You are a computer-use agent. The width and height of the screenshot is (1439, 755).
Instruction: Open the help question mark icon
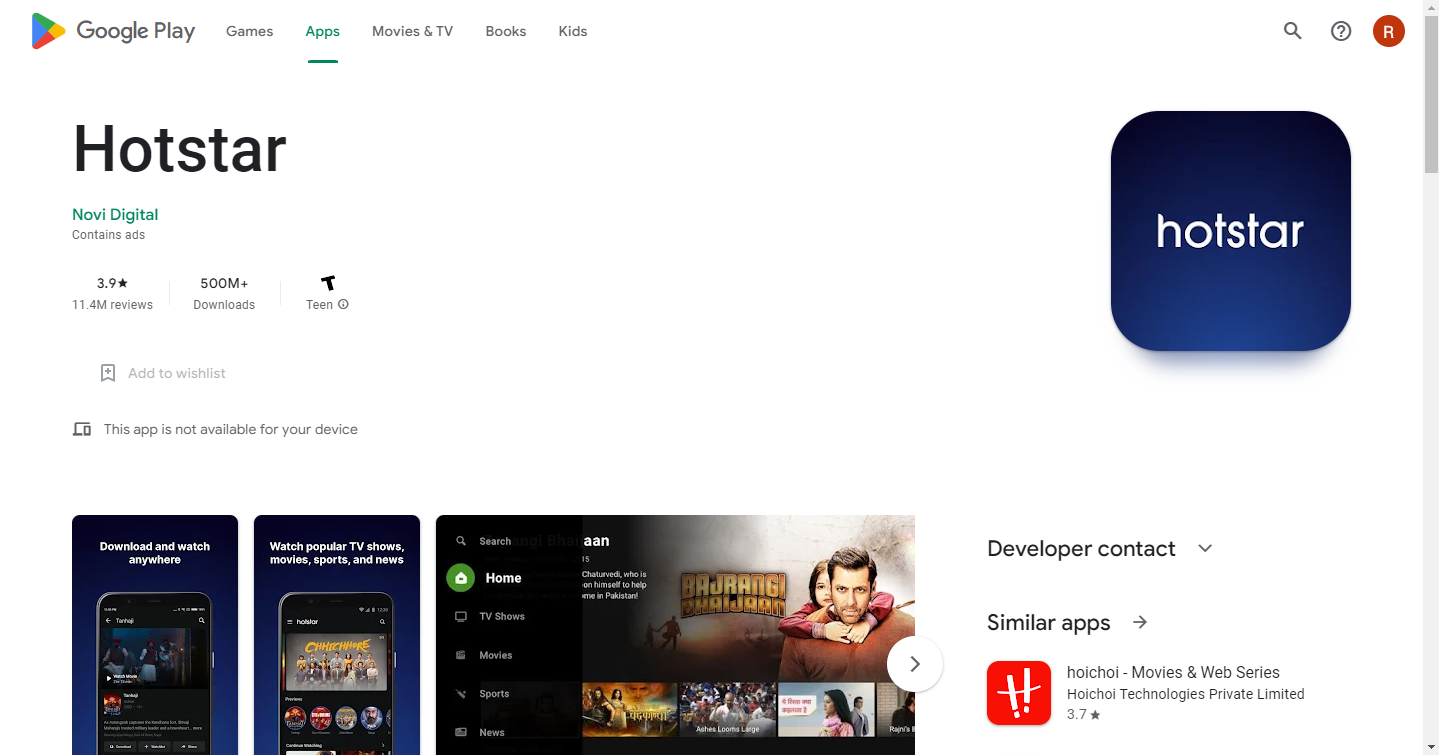(1341, 31)
